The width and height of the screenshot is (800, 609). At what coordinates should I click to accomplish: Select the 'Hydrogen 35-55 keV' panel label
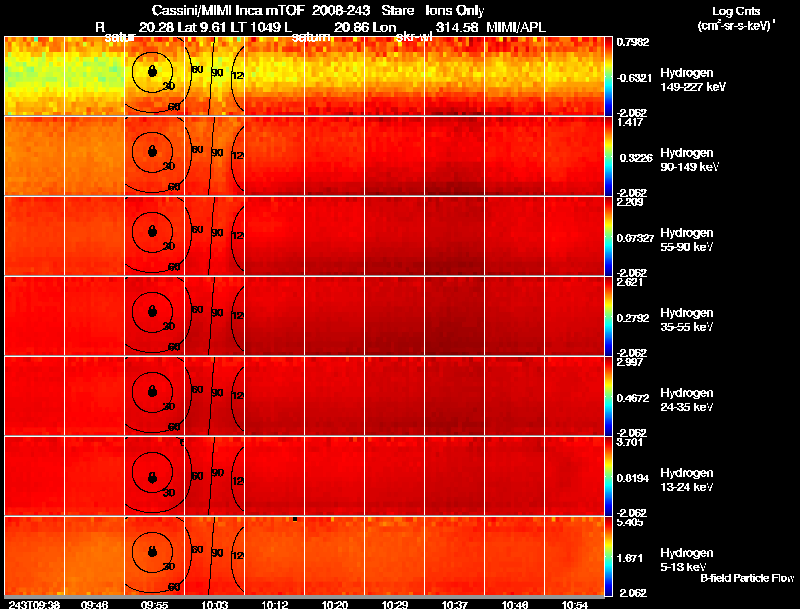click(687, 320)
